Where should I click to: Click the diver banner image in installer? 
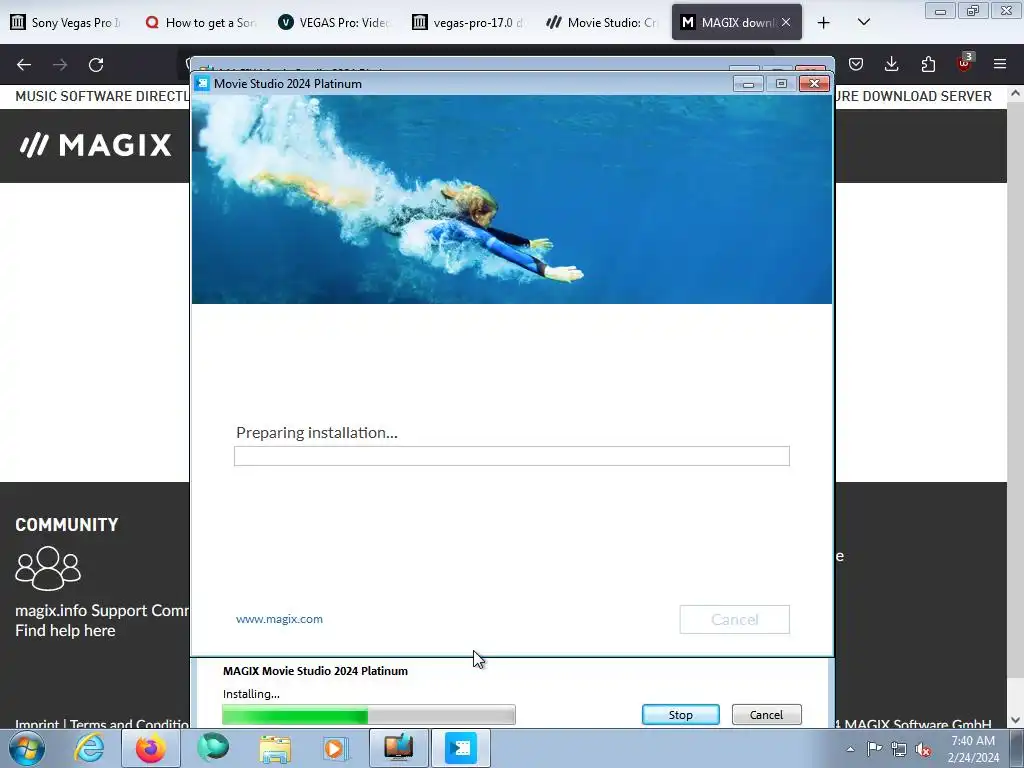[x=512, y=200]
